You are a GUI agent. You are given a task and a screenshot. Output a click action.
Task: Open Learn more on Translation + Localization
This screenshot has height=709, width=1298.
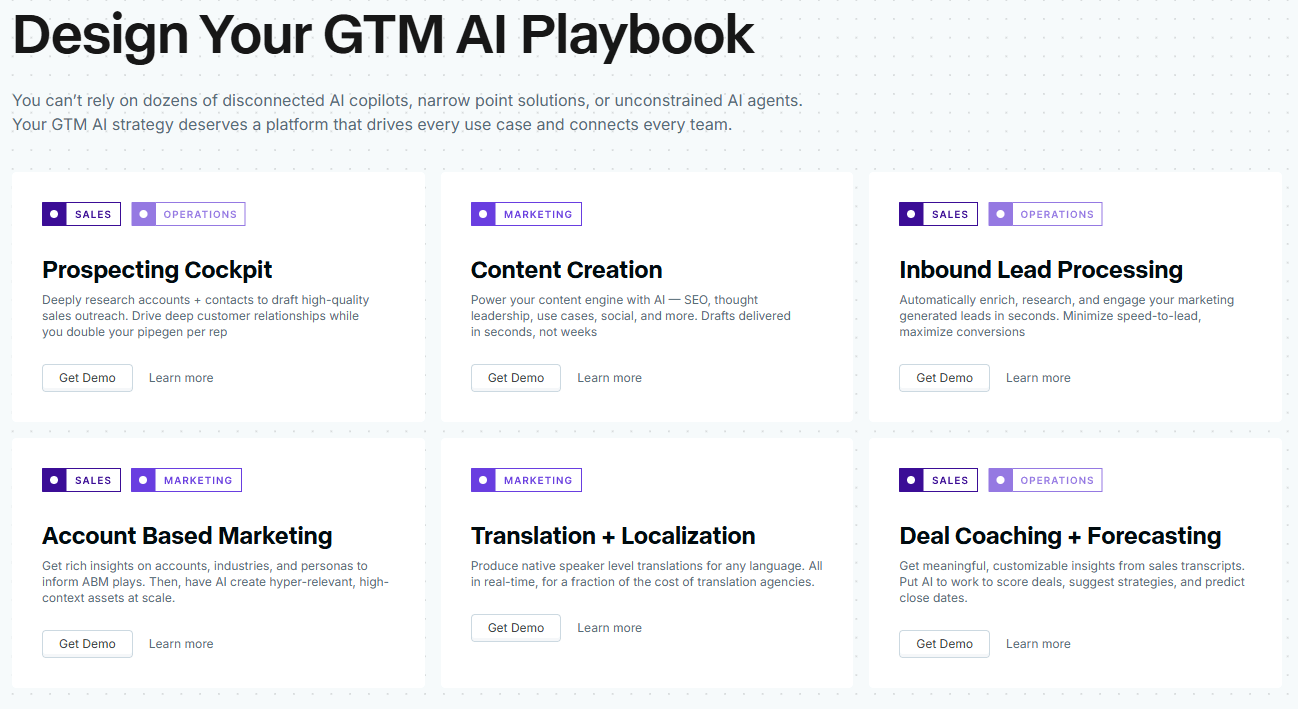click(609, 627)
